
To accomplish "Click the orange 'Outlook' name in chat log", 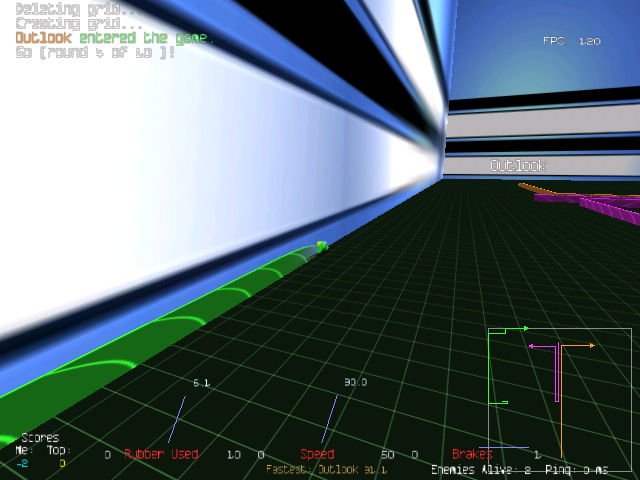I will tap(42, 38).
